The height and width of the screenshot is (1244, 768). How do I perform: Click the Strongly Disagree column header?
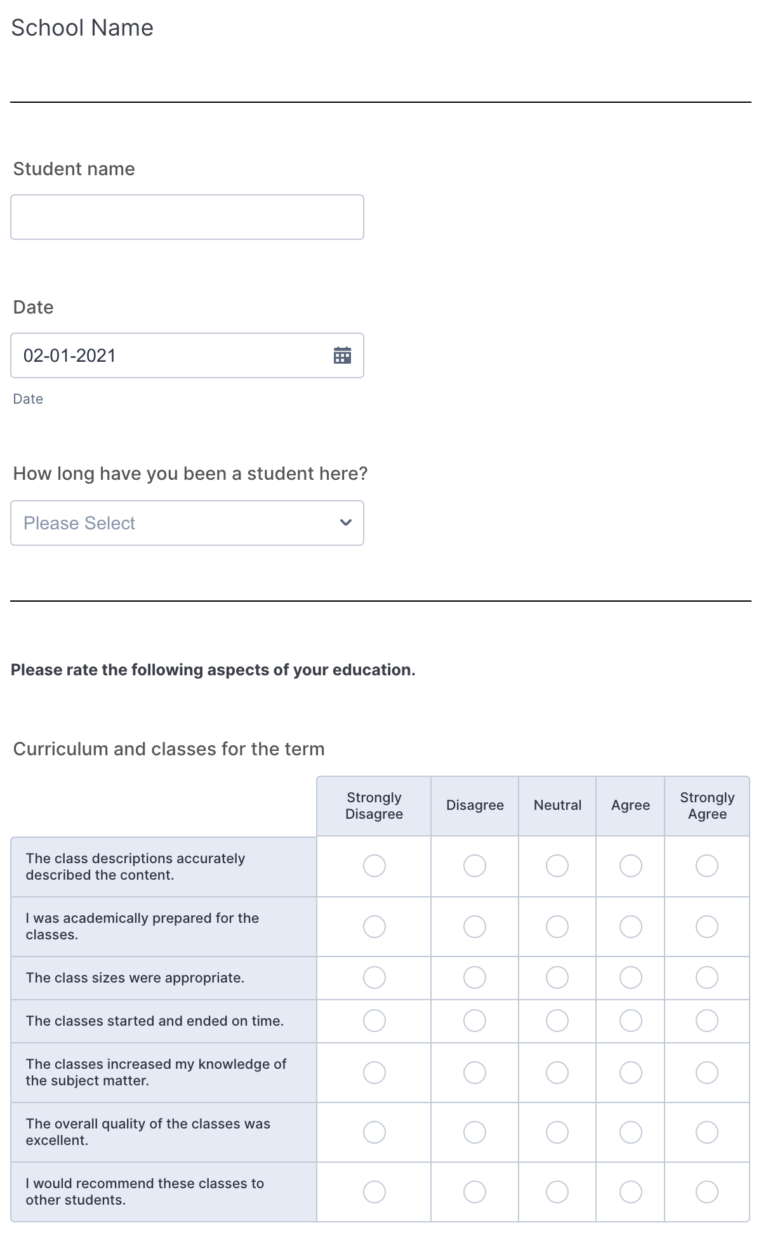pyautogui.click(x=373, y=805)
